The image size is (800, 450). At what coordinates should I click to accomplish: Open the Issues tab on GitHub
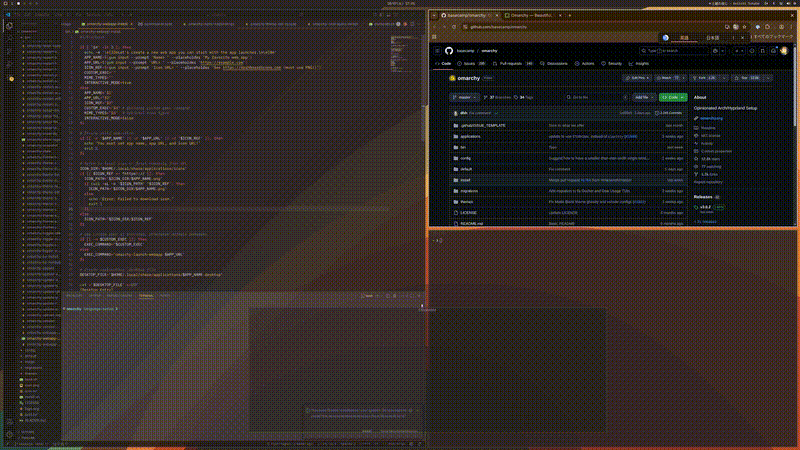(x=471, y=64)
